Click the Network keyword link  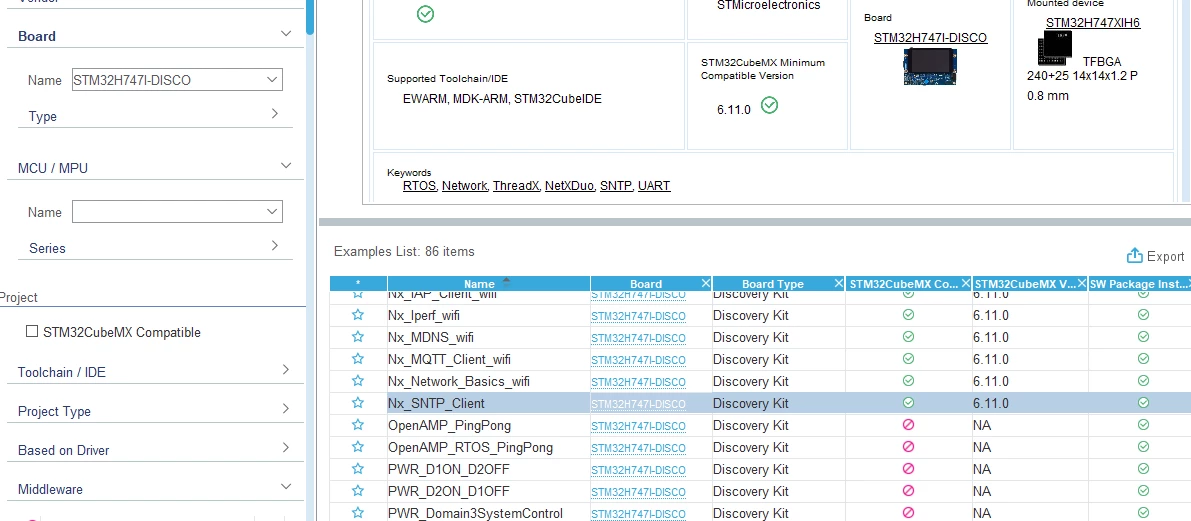click(465, 185)
